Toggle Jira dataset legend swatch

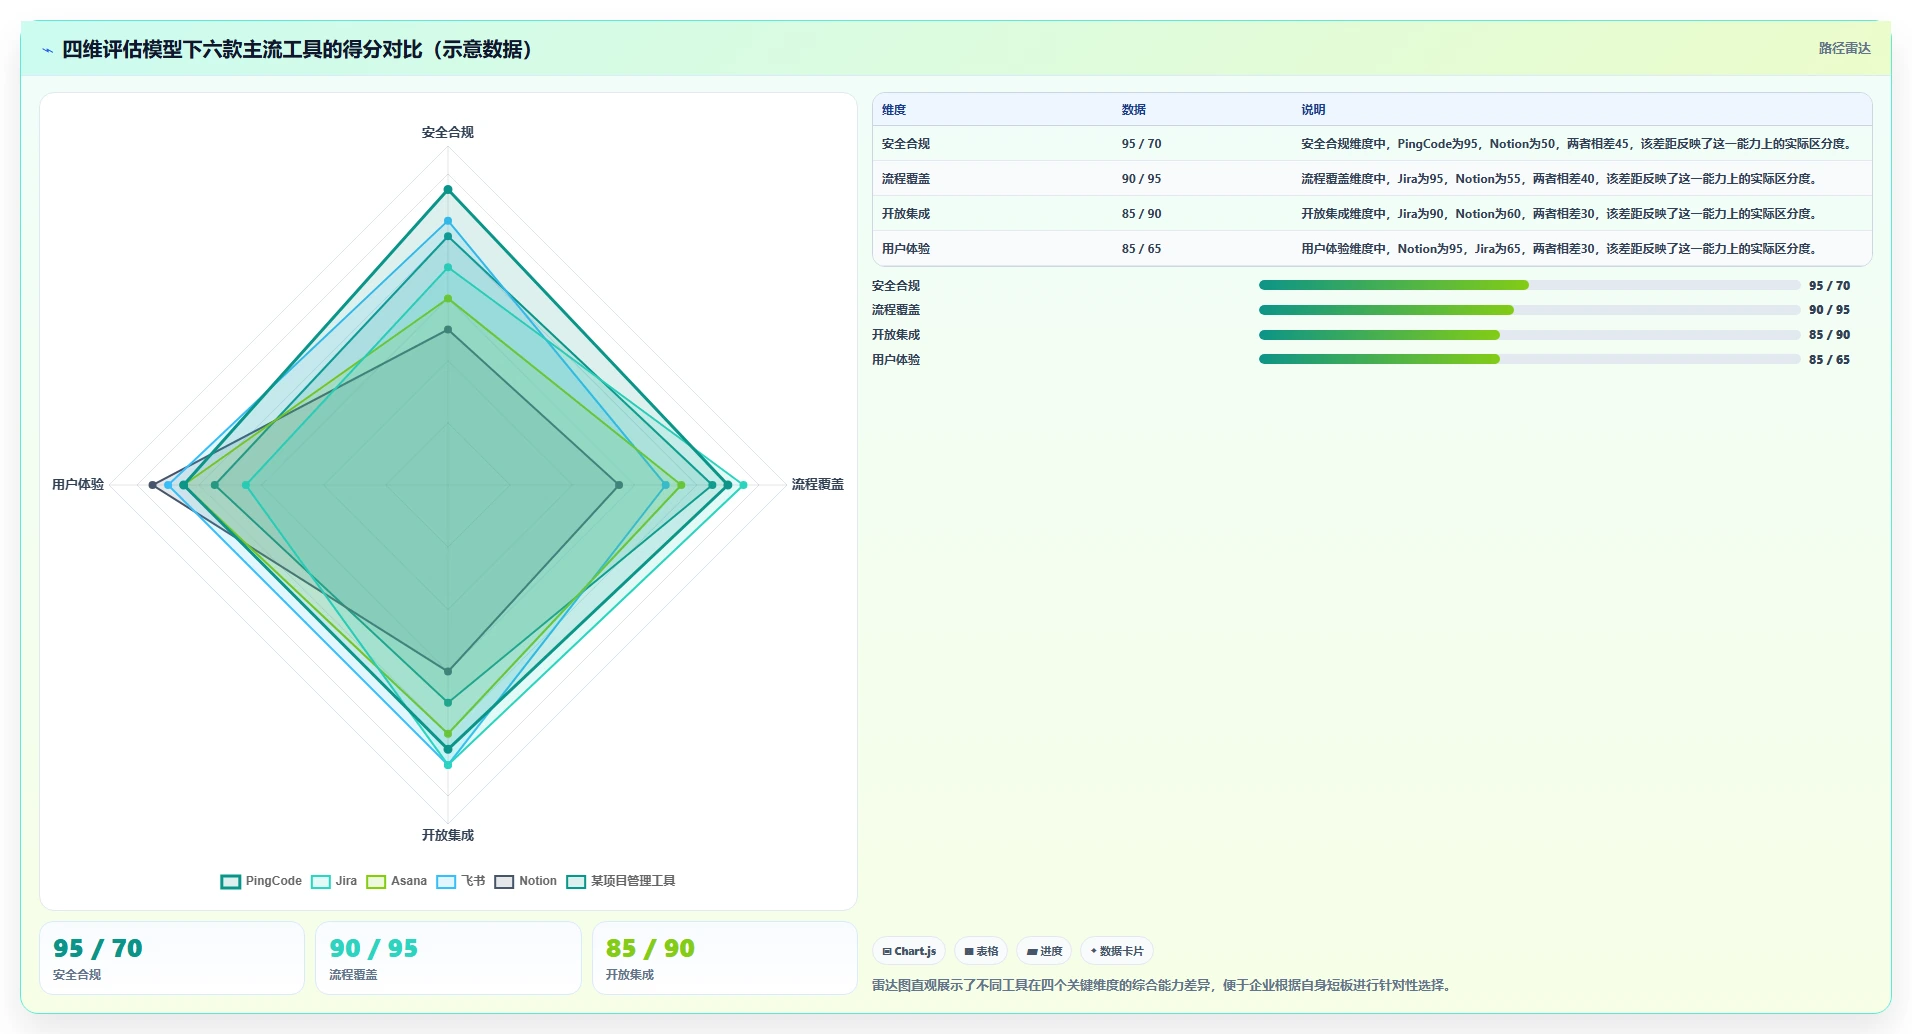click(321, 882)
